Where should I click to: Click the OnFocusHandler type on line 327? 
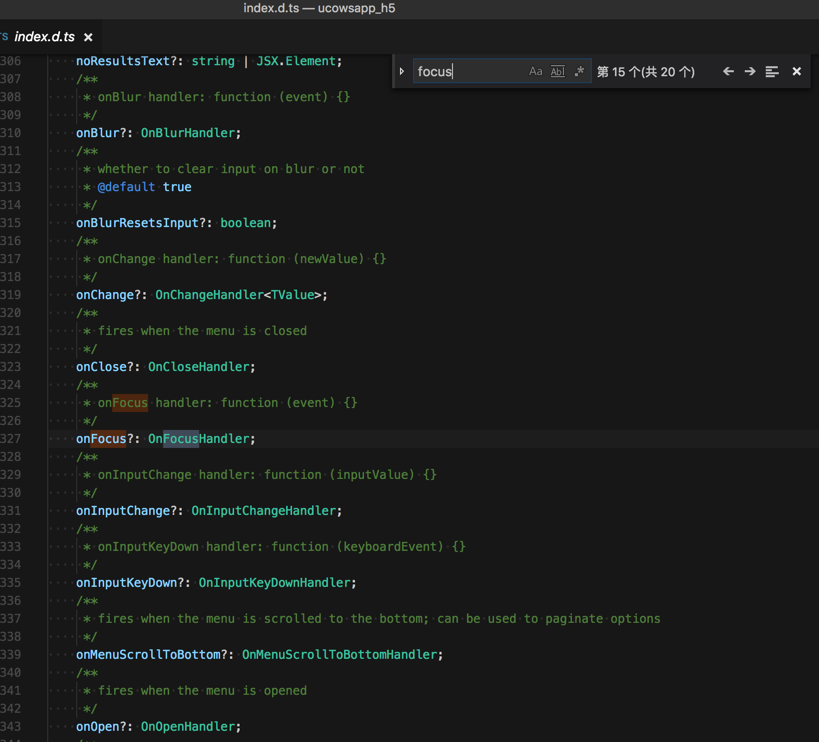point(201,439)
